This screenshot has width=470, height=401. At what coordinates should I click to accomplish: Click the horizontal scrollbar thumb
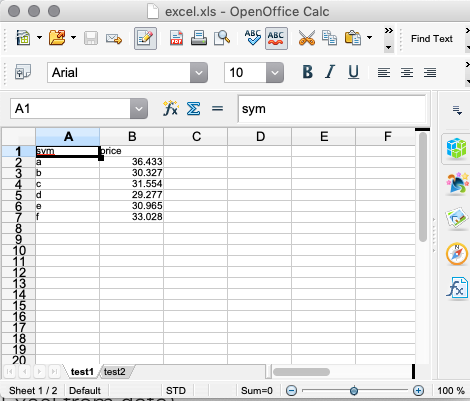tap(302, 372)
